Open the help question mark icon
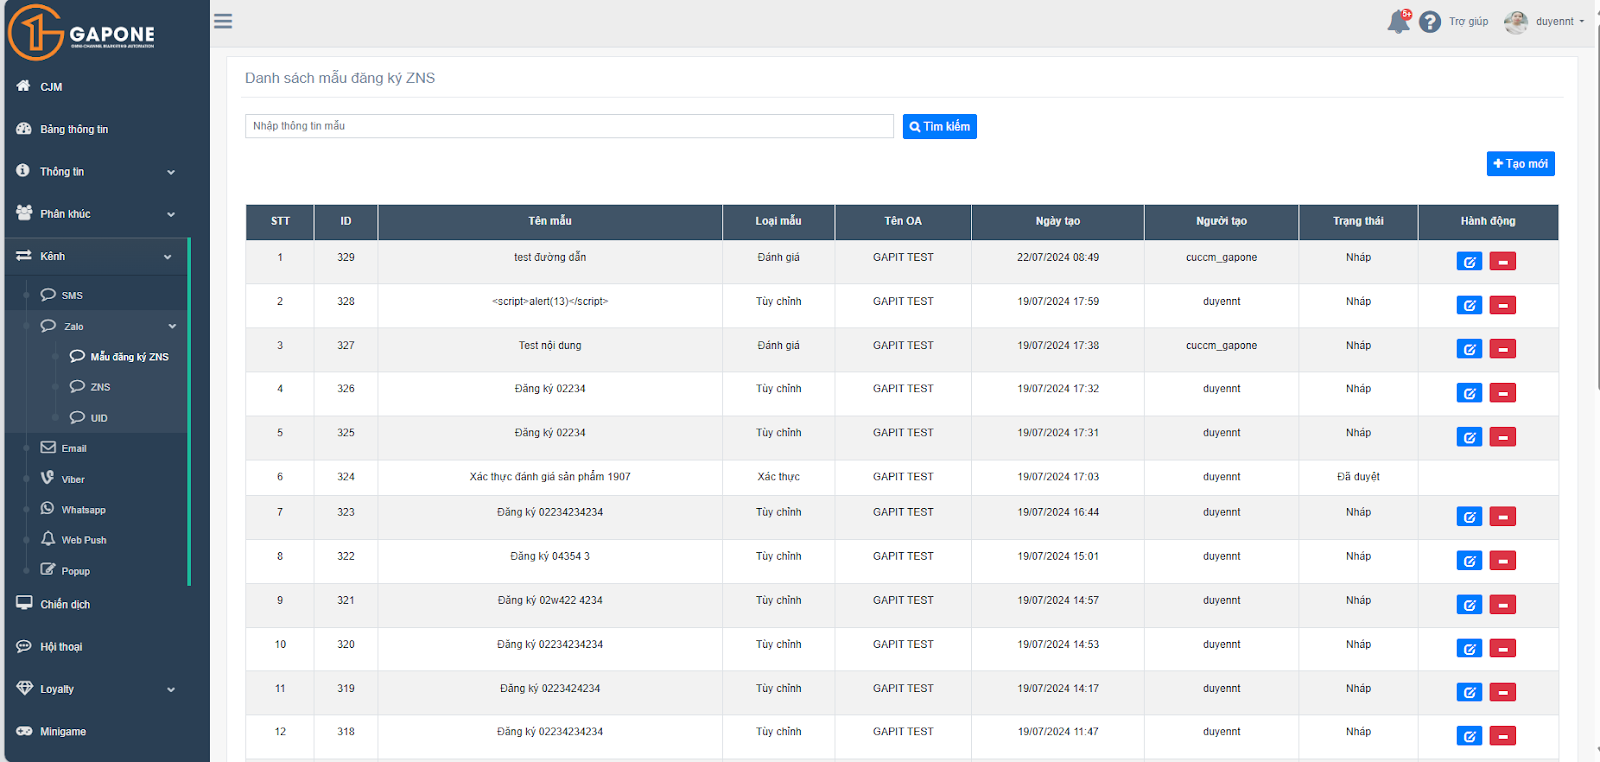 pos(1430,22)
